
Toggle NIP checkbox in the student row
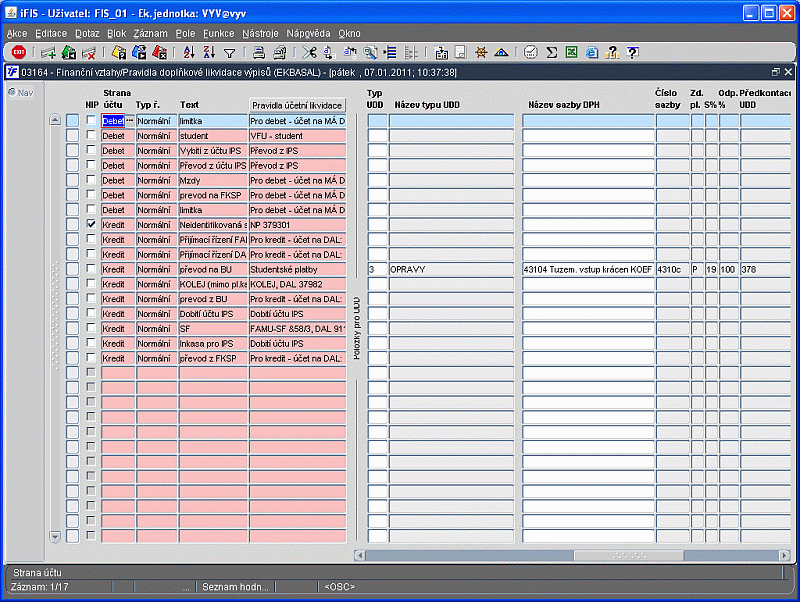(x=91, y=135)
